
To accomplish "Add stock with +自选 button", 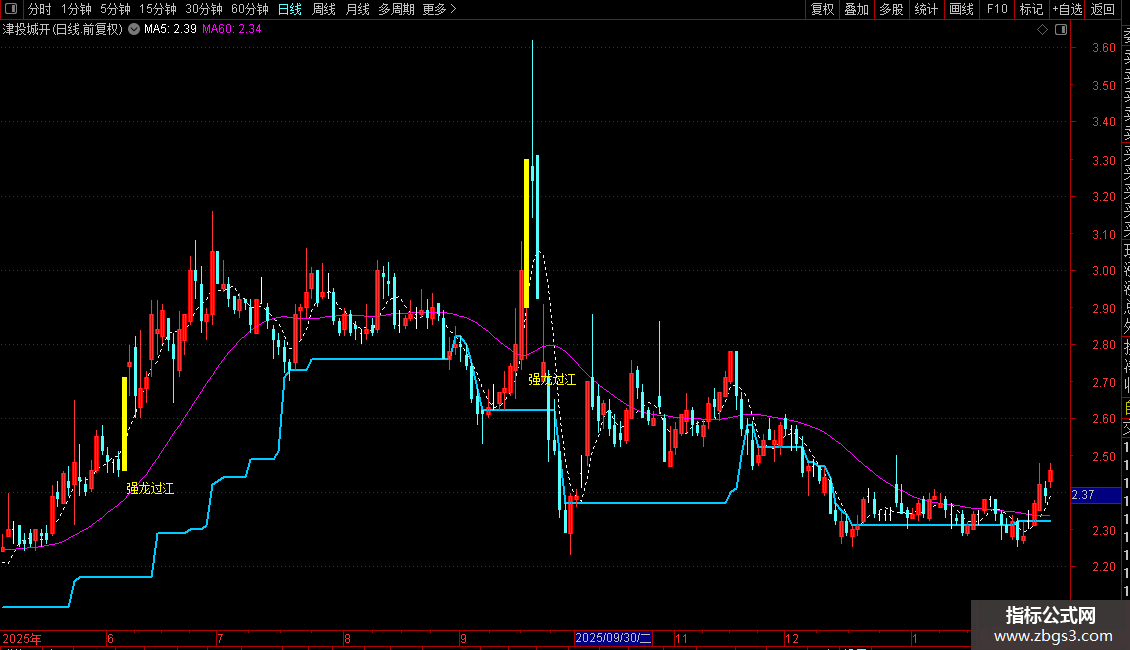I will pyautogui.click(x=1067, y=9).
